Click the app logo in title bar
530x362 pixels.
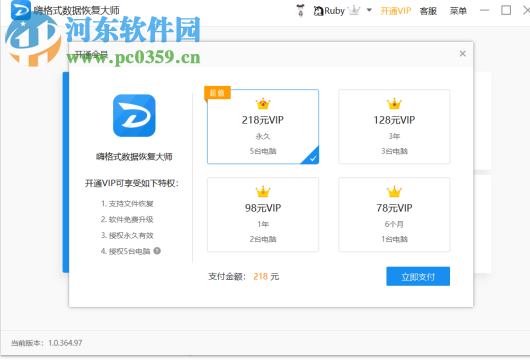21,9
